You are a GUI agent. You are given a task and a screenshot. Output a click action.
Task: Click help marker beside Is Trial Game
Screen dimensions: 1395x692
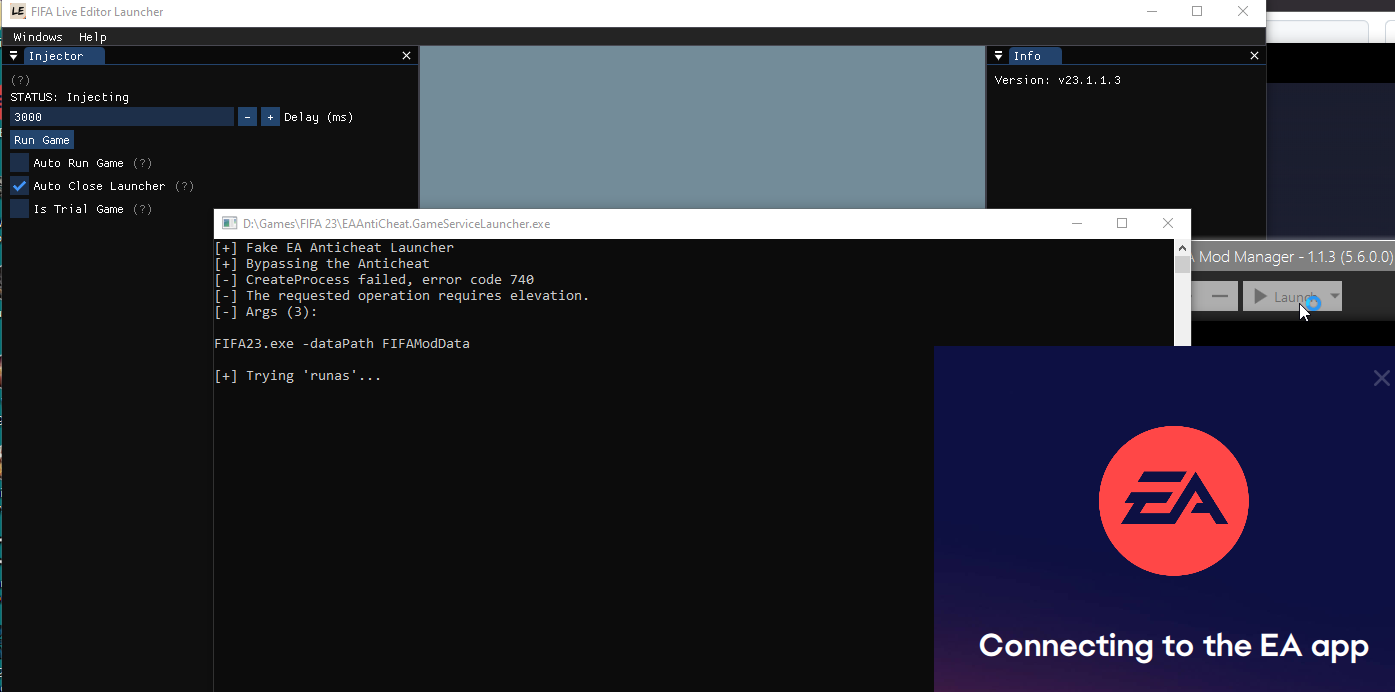143,209
